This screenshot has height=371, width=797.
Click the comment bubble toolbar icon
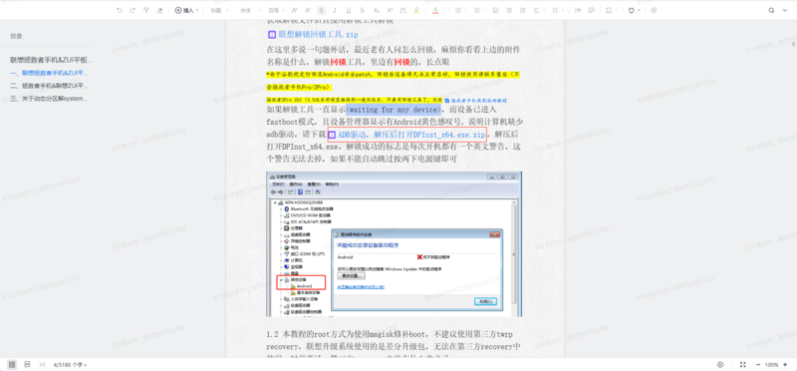tap(592, 10)
